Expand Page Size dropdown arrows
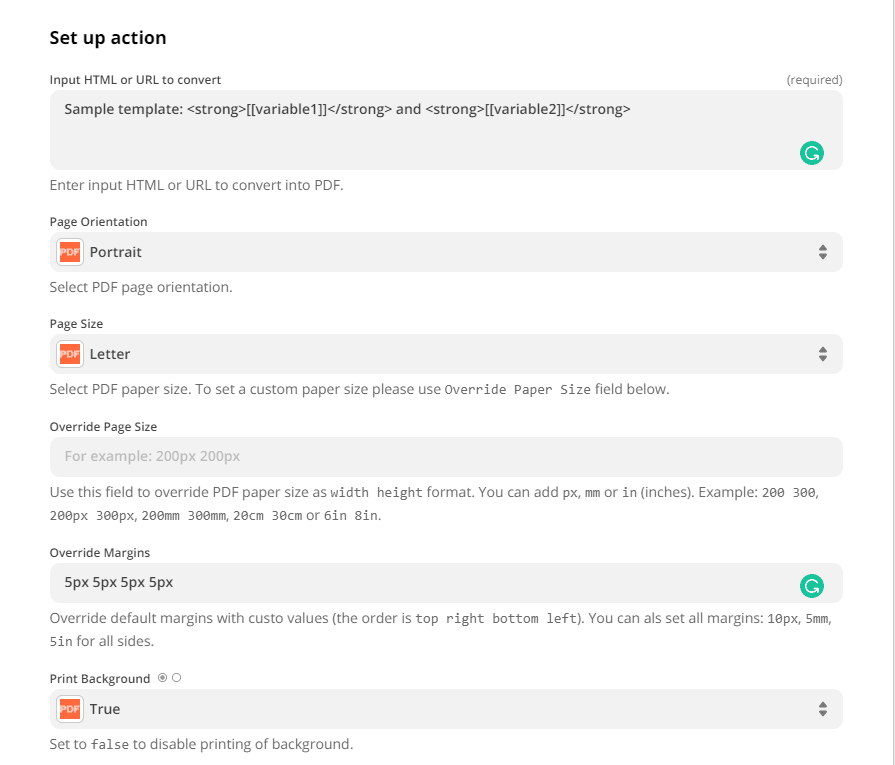The image size is (895, 765). click(822, 354)
